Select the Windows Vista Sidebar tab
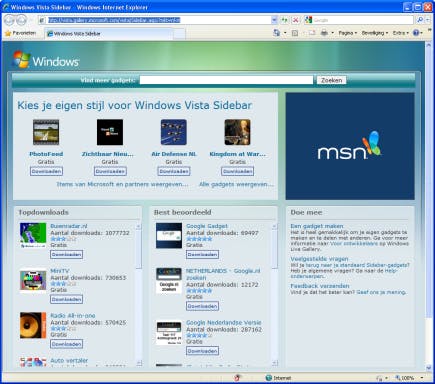 tap(108, 34)
